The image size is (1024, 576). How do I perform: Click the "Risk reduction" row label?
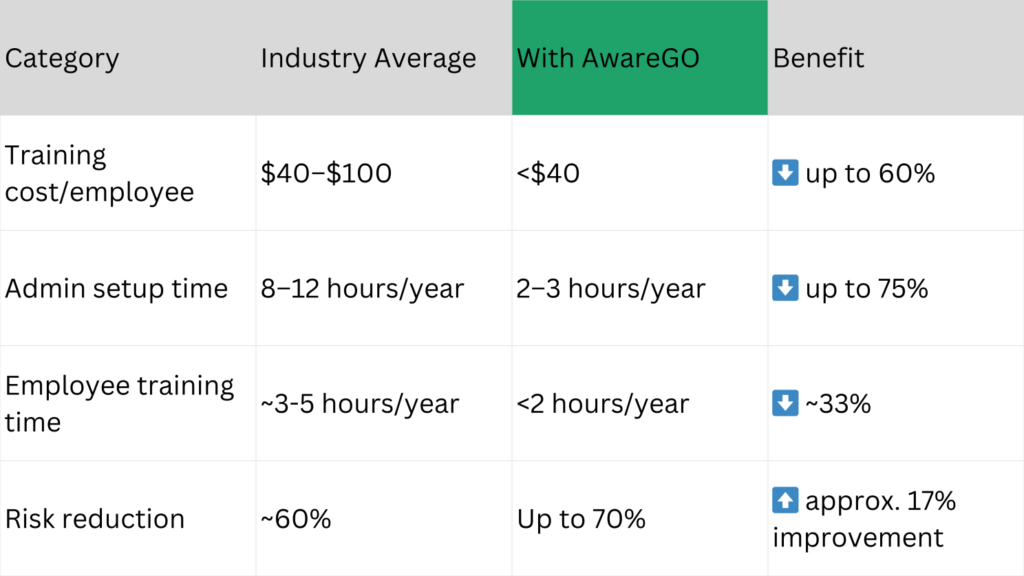pyautogui.click(x=95, y=519)
